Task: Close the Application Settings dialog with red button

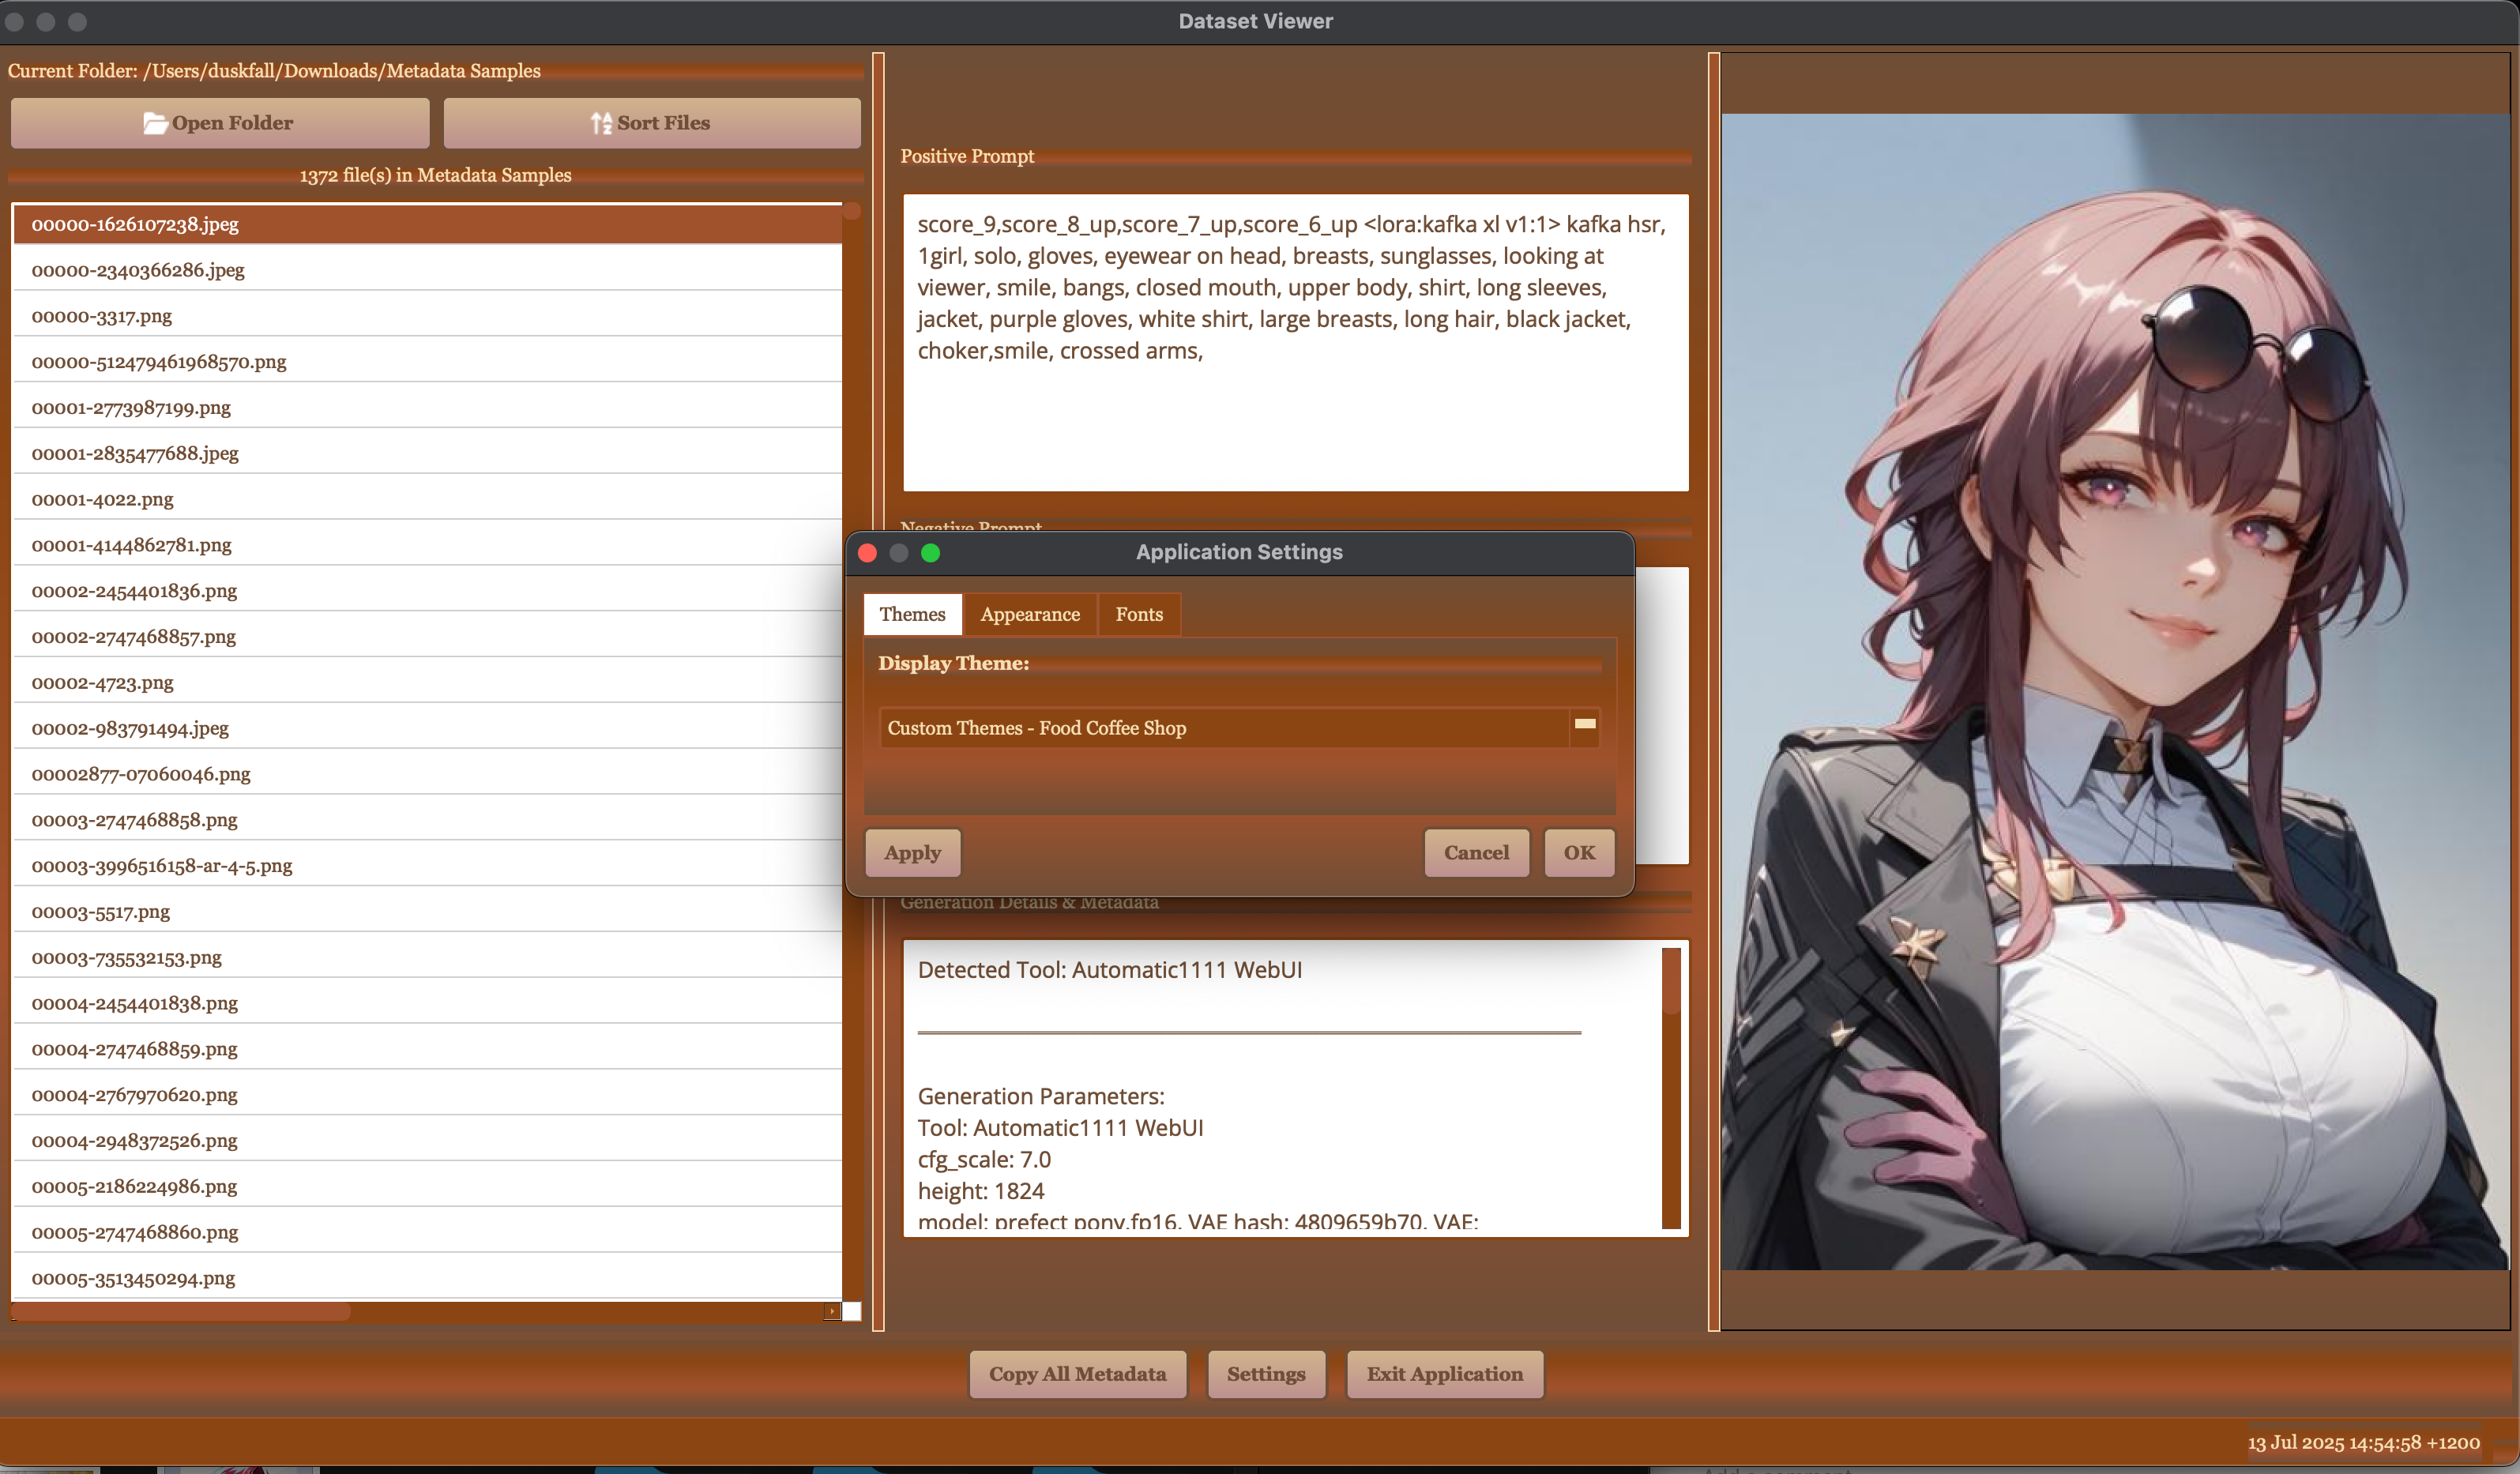Action: 867,553
